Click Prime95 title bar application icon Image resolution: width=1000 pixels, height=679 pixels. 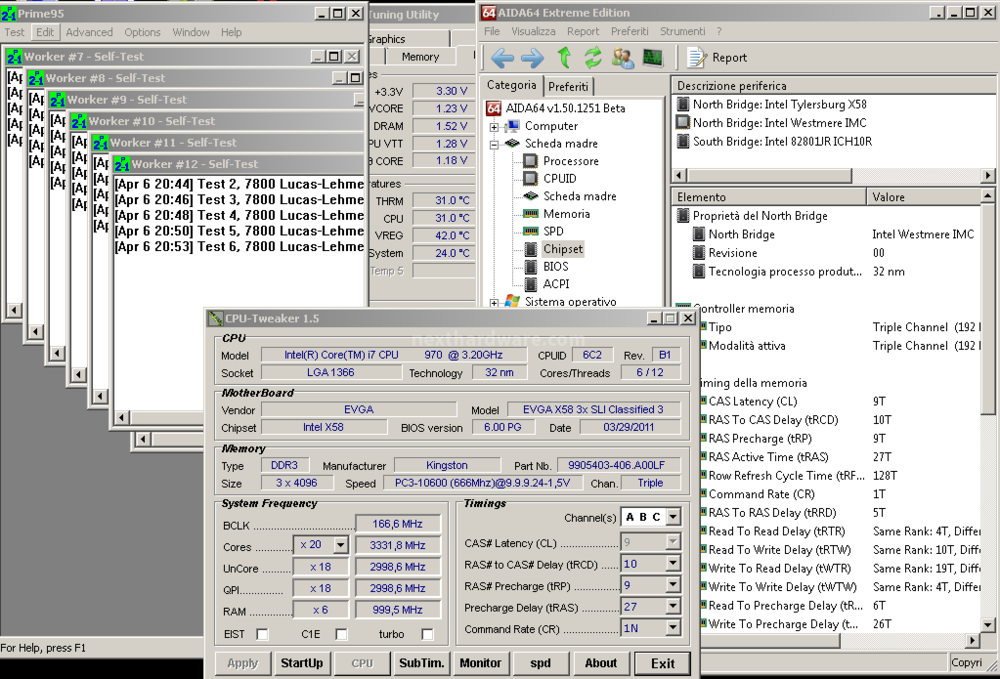coord(8,13)
